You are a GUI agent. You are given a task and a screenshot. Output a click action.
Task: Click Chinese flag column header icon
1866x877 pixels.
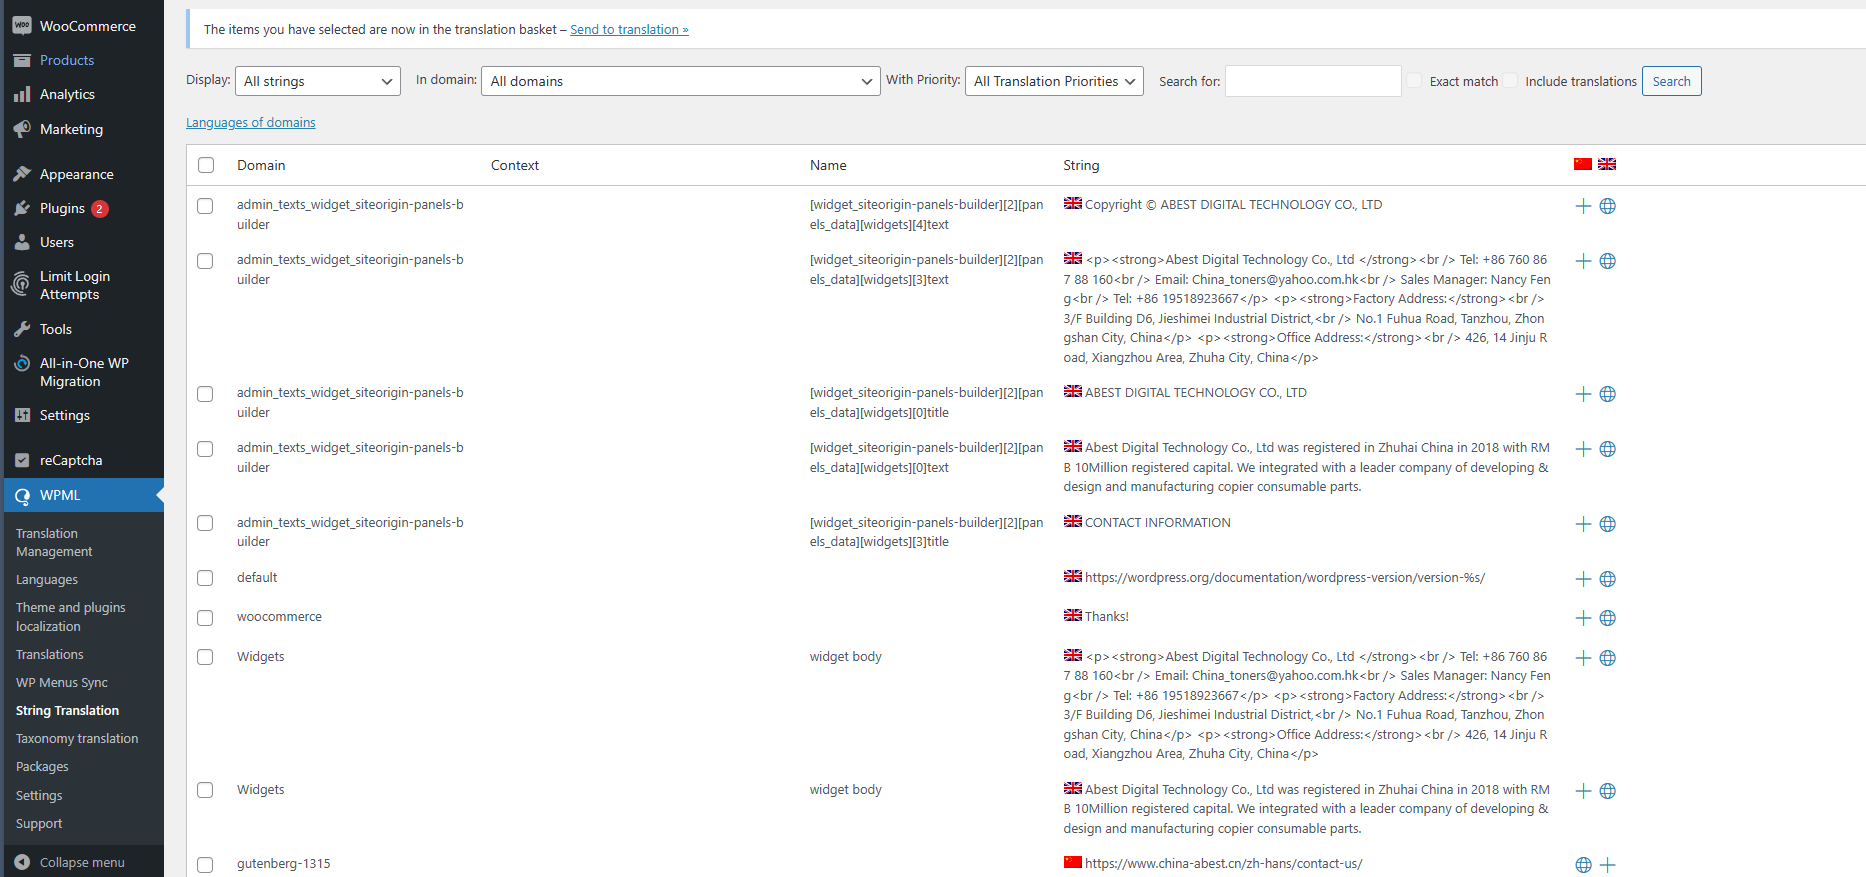(1583, 164)
